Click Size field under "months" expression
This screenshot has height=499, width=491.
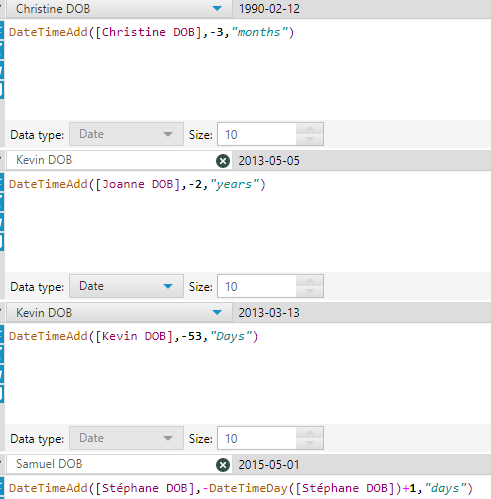(x=257, y=134)
